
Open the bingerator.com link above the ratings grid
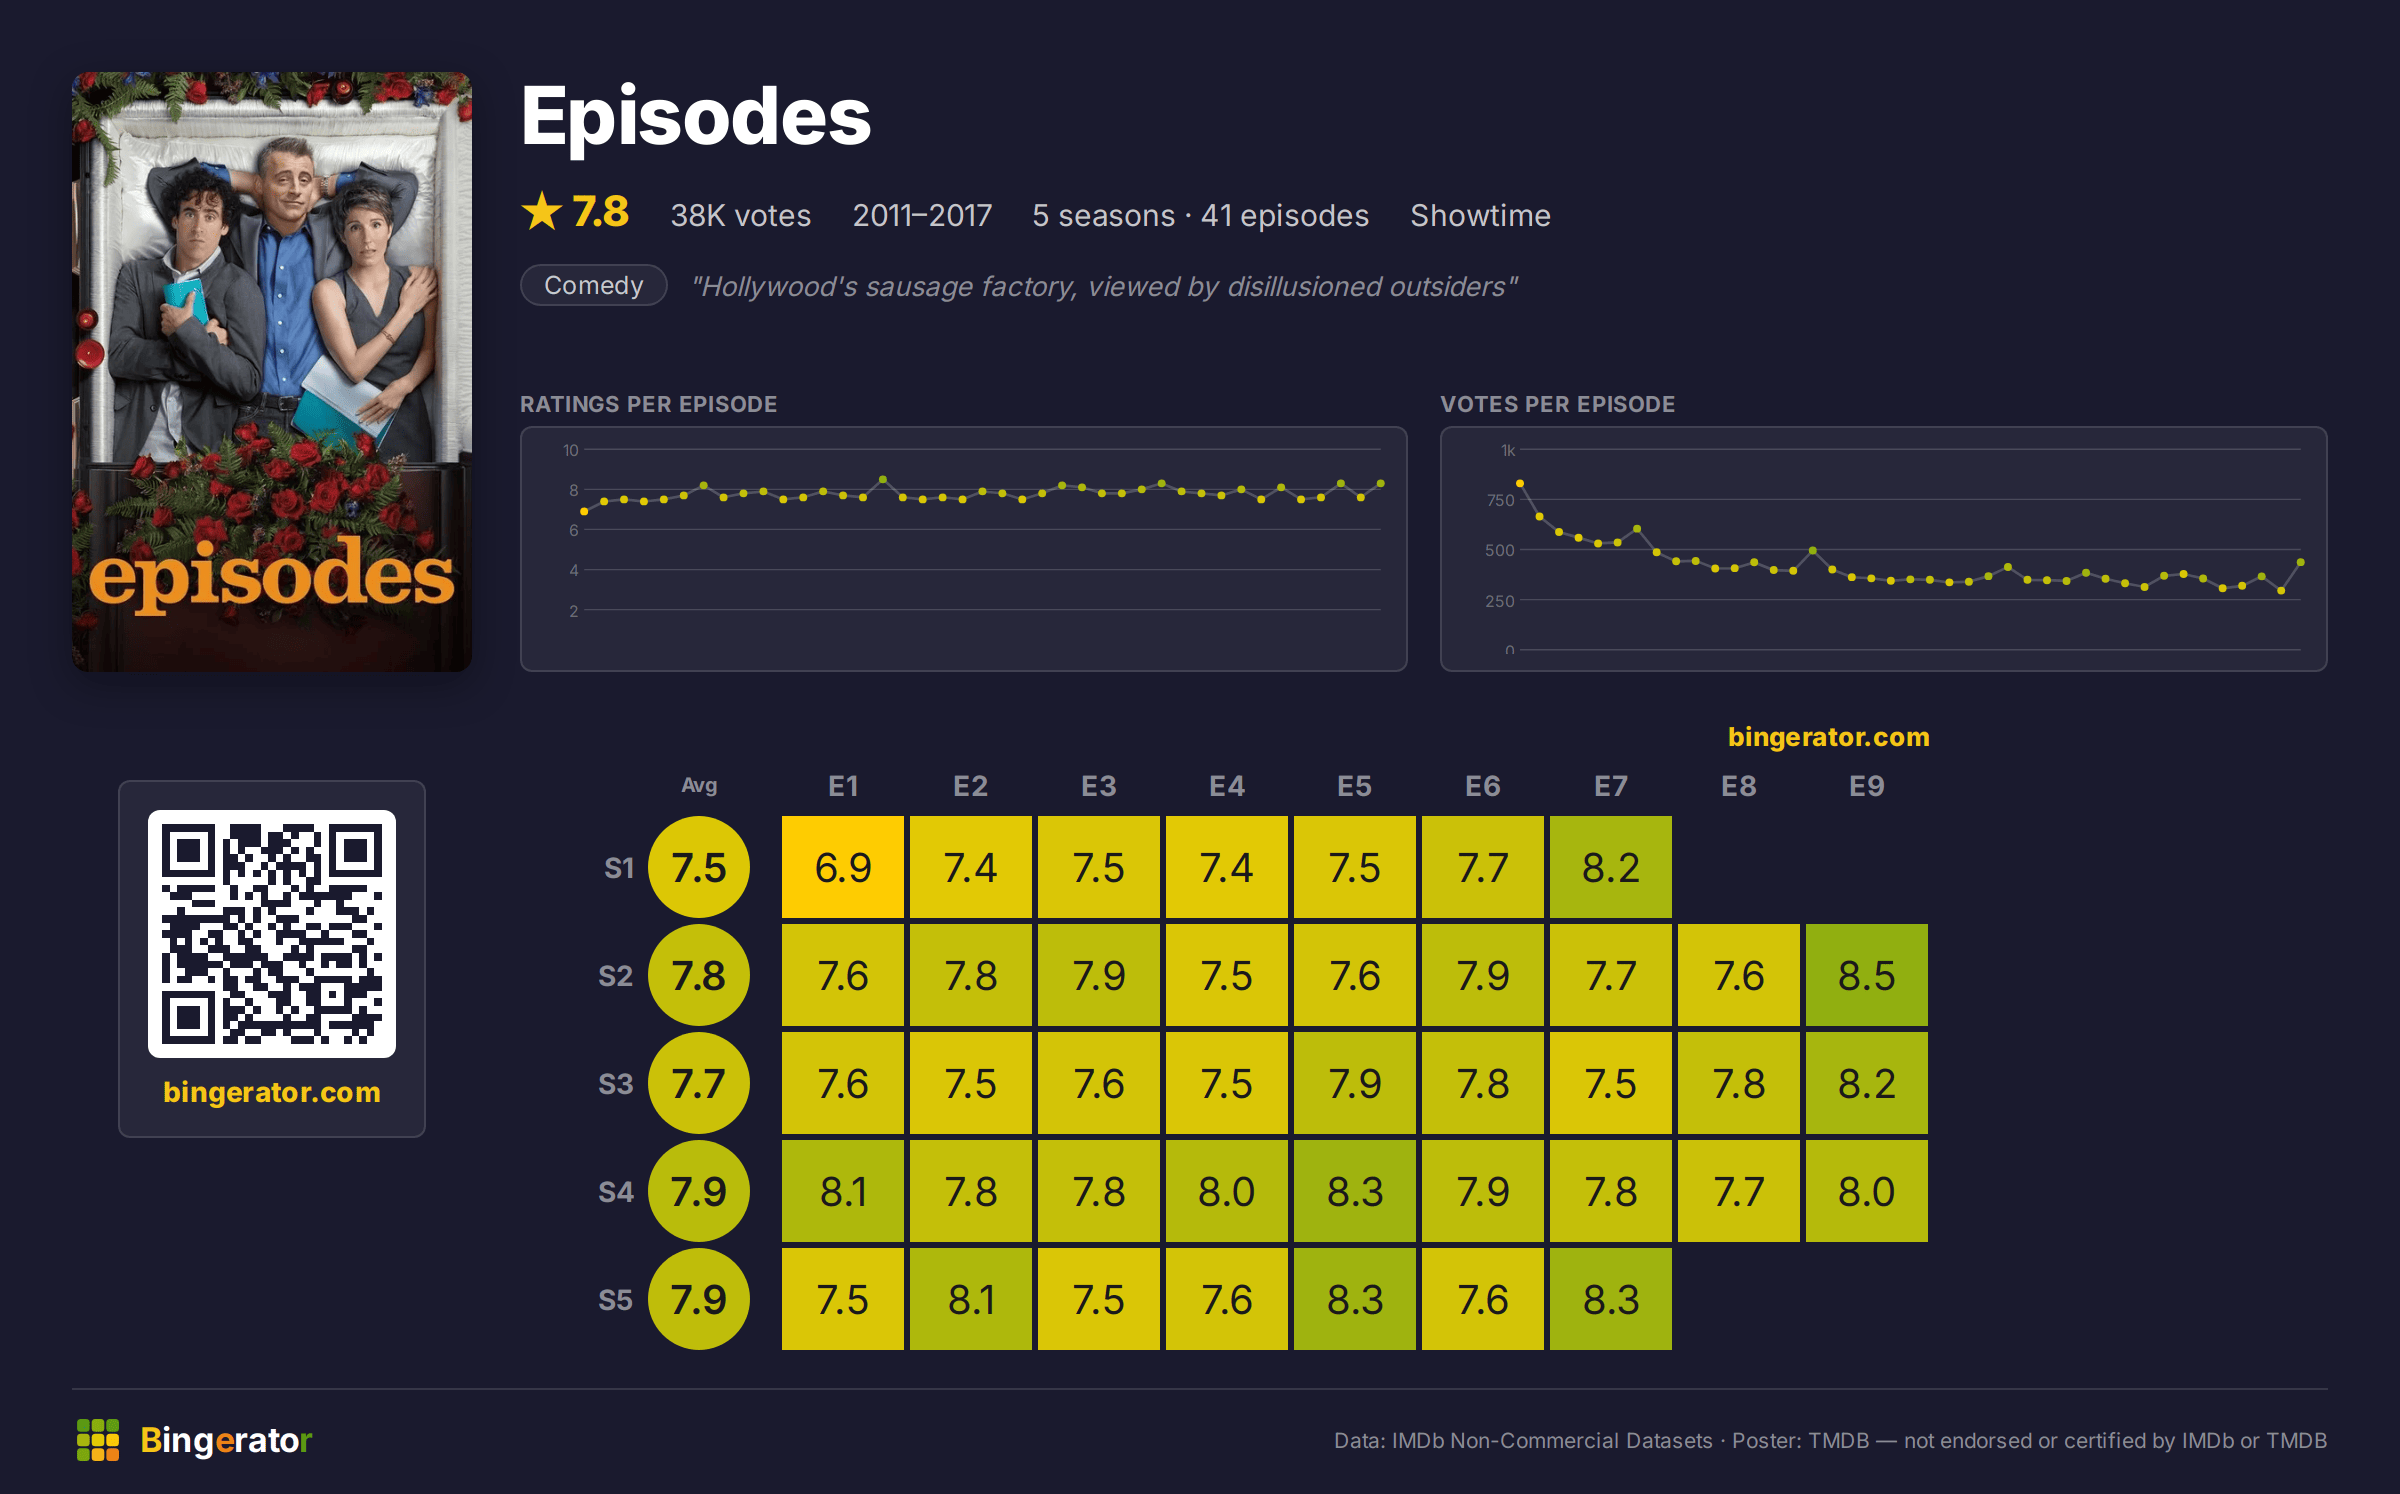click(x=1829, y=737)
